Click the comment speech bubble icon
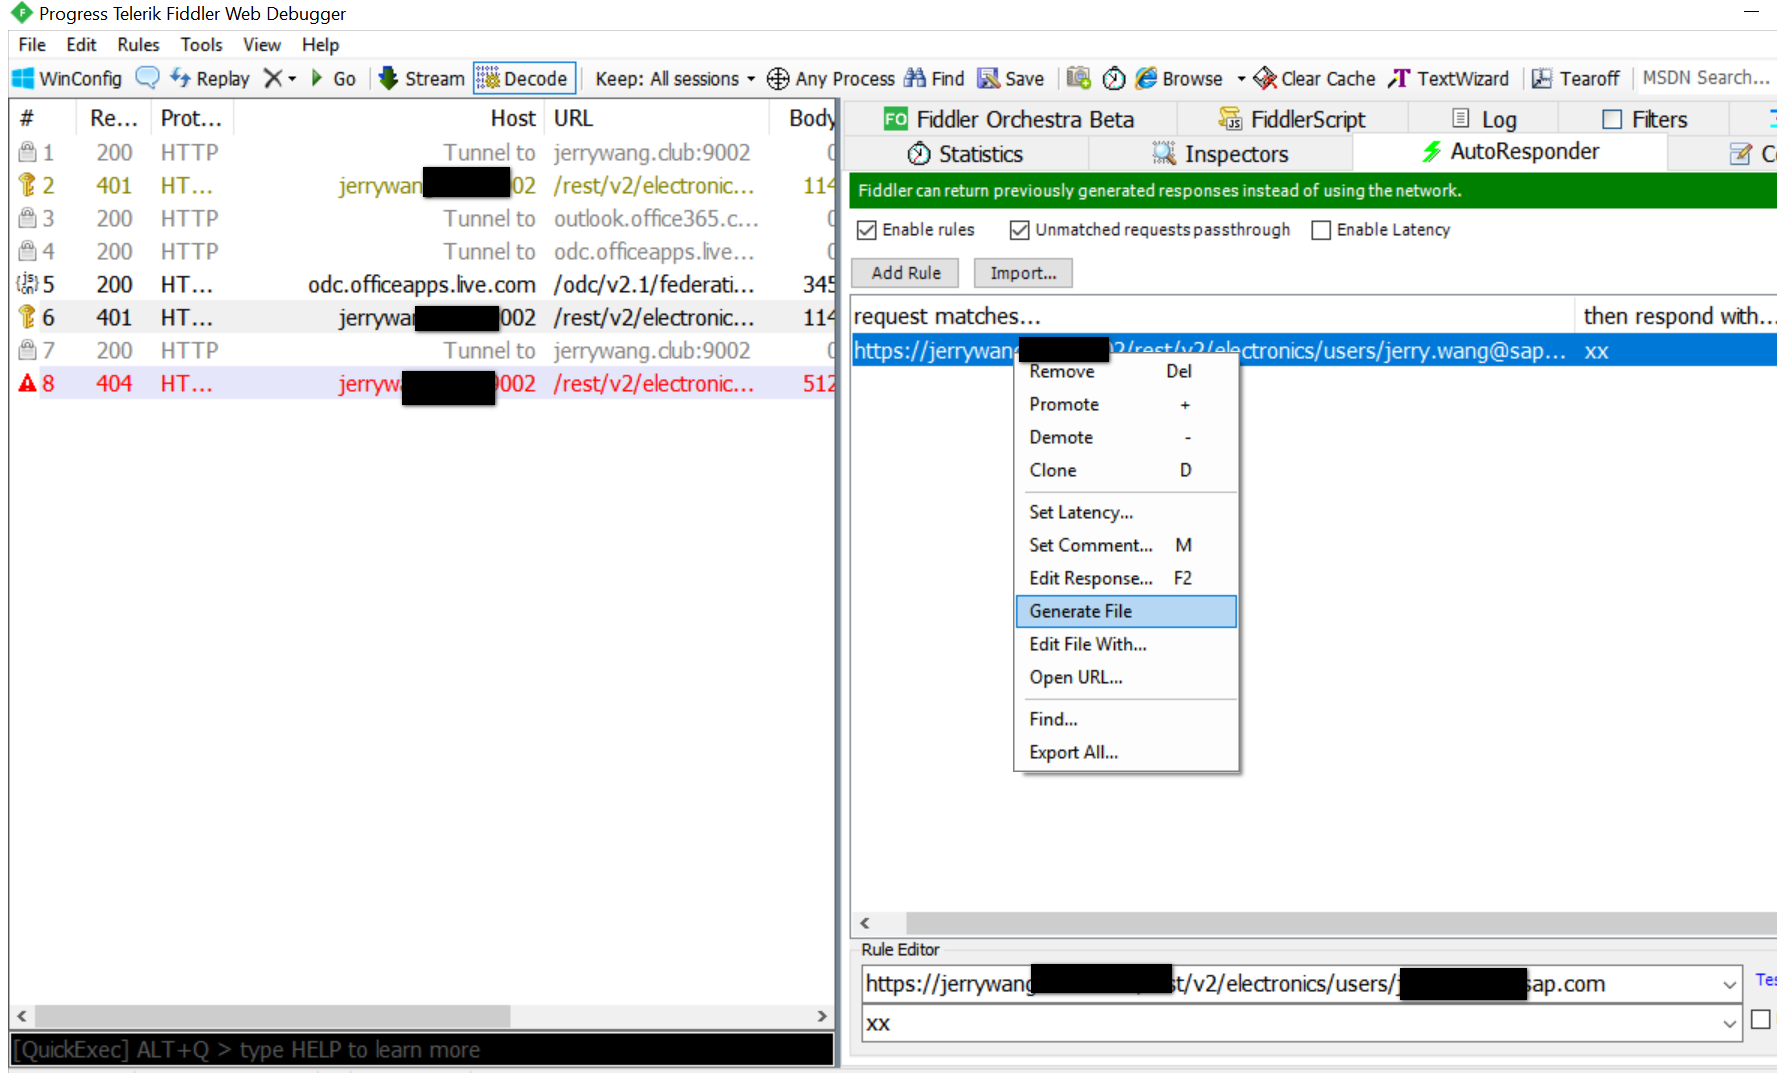This screenshot has height=1073, width=1777. 147,77
